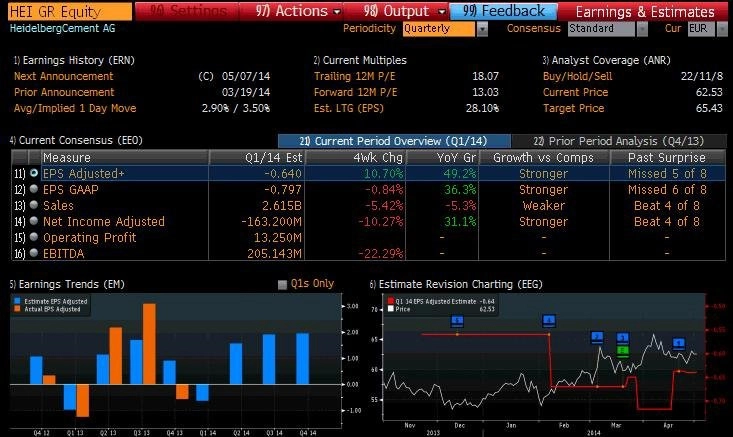The image size is (733, 437).
Task: Click the EUR currency field
Action: (701, 29)
